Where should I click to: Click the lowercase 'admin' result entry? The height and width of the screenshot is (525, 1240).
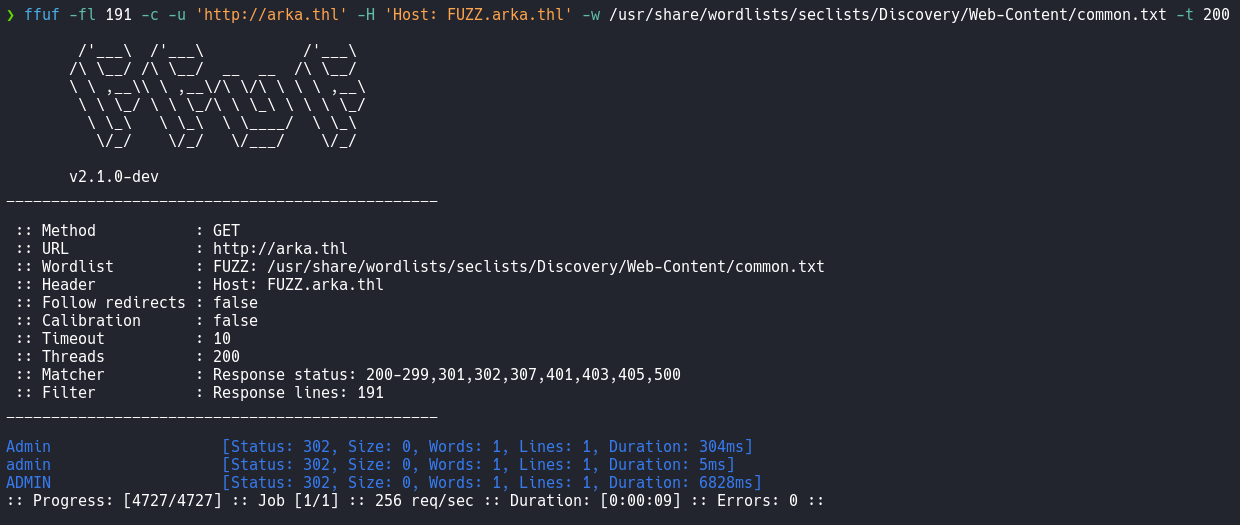tap(28, 465)
